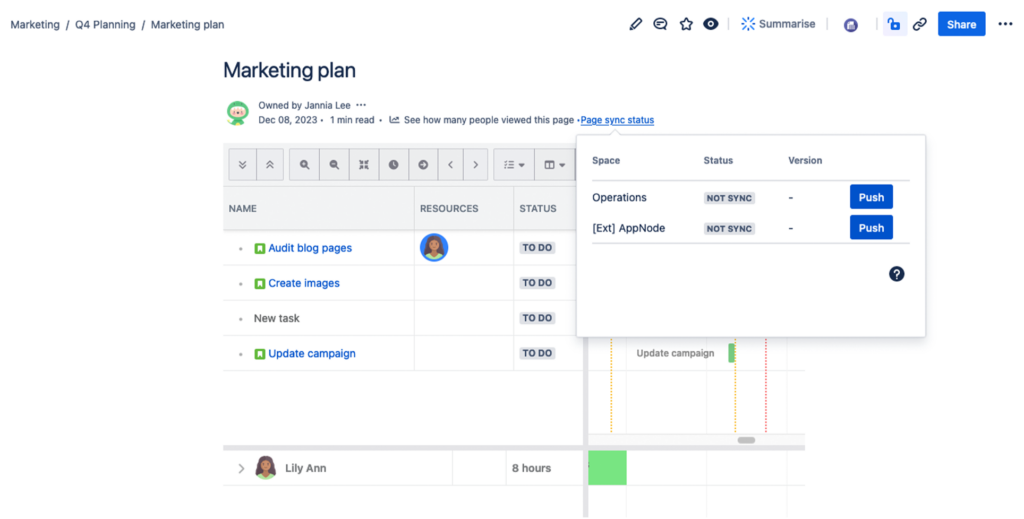Click Lily Ann's avatar
Viewport: 1024px width, 519px height.
coord(265,467)
